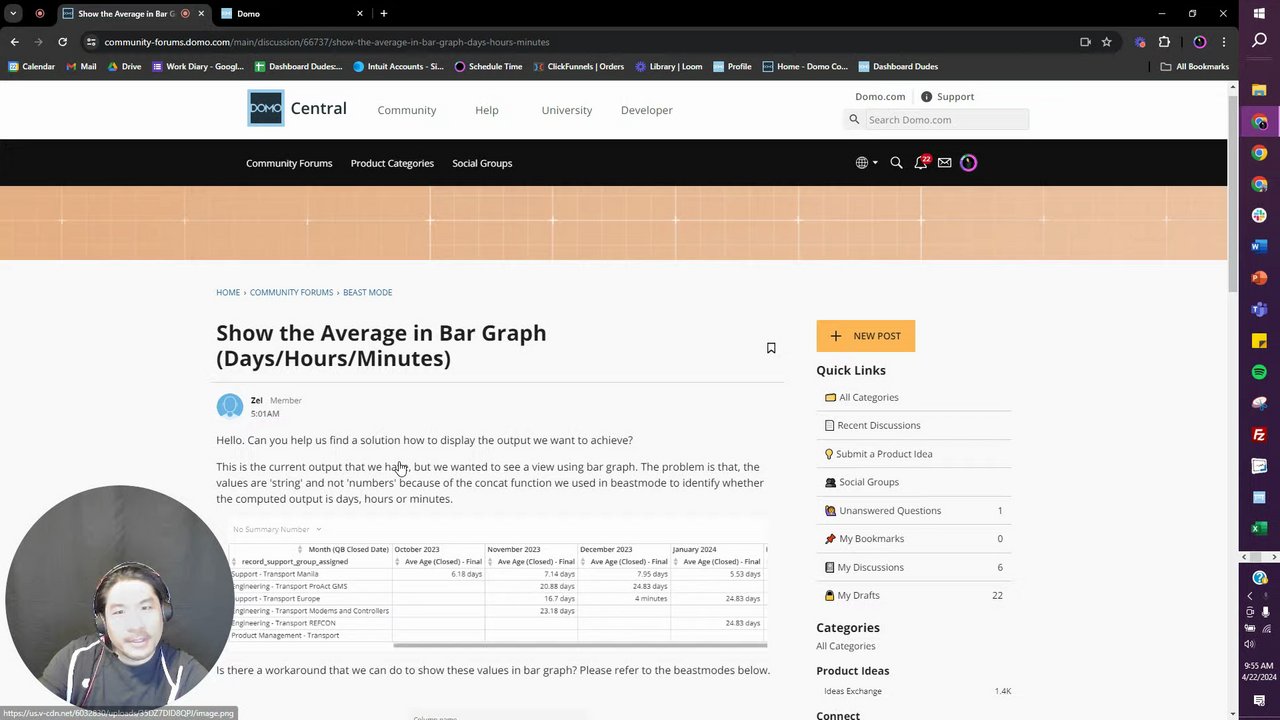Open the Ideas Exchange category
Screen dimensions: 1280x720
click(x=853, y=691)
